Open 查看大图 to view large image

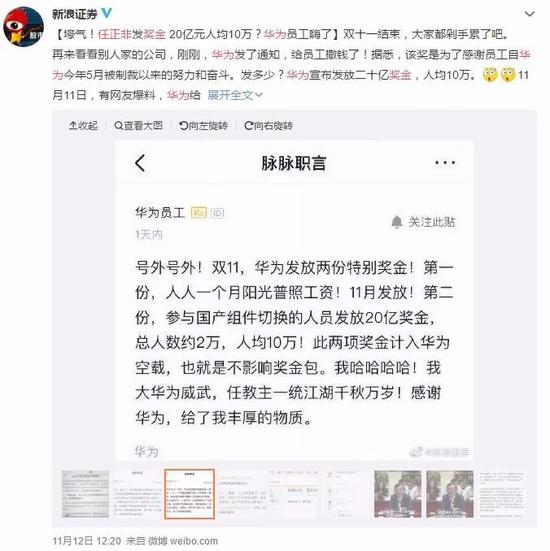(x=138, y=125)
